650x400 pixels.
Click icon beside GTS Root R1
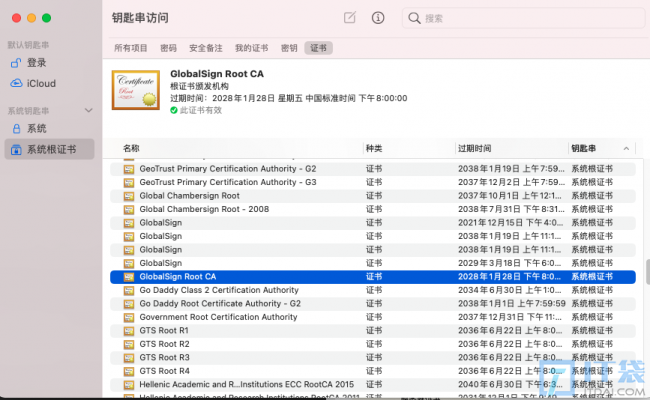pyautogui.click(x=129, y=331)
